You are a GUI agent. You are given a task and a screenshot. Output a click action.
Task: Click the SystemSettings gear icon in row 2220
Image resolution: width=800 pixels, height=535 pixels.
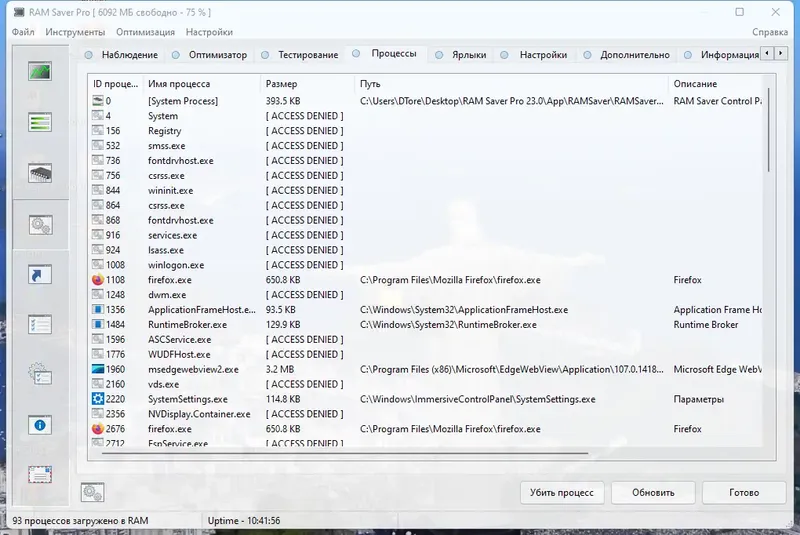(x=97, y=399)
